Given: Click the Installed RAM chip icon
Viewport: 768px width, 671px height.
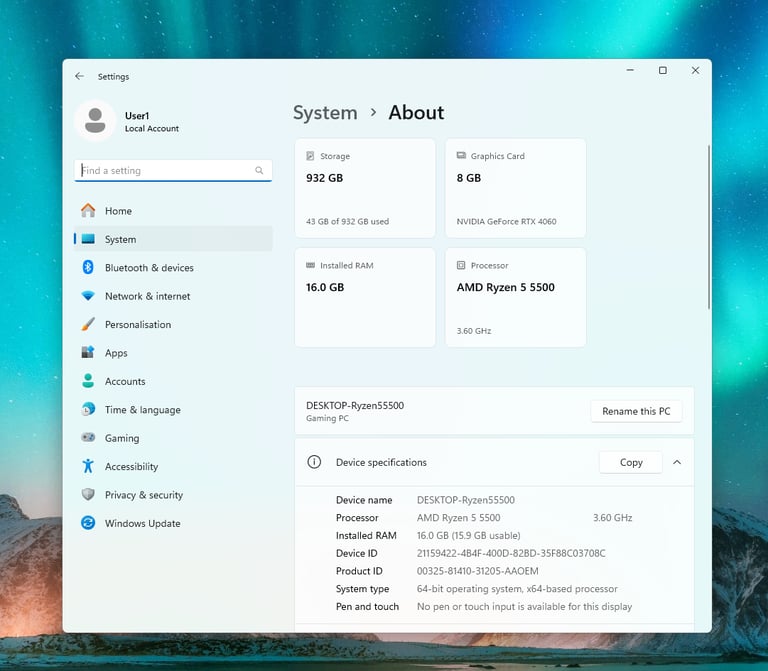Looking at the screenshot, I should point(311,265).
